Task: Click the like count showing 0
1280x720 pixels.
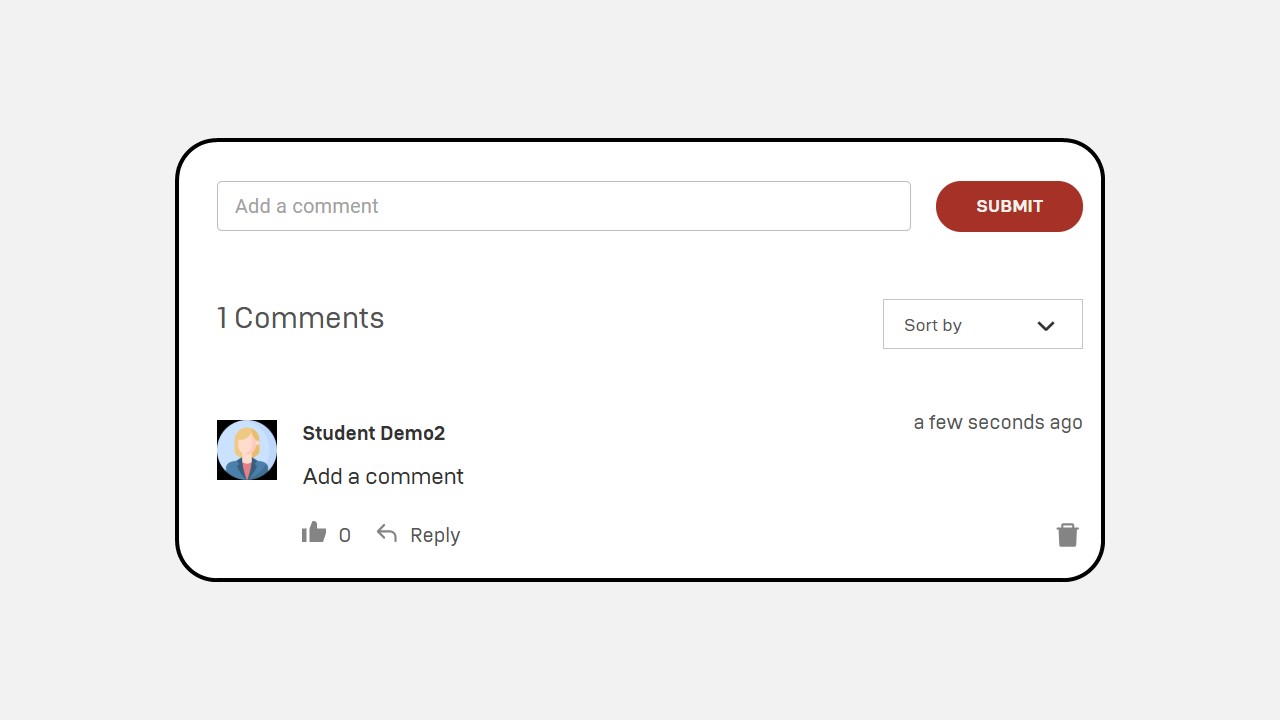Action: [x=345, y=535]
